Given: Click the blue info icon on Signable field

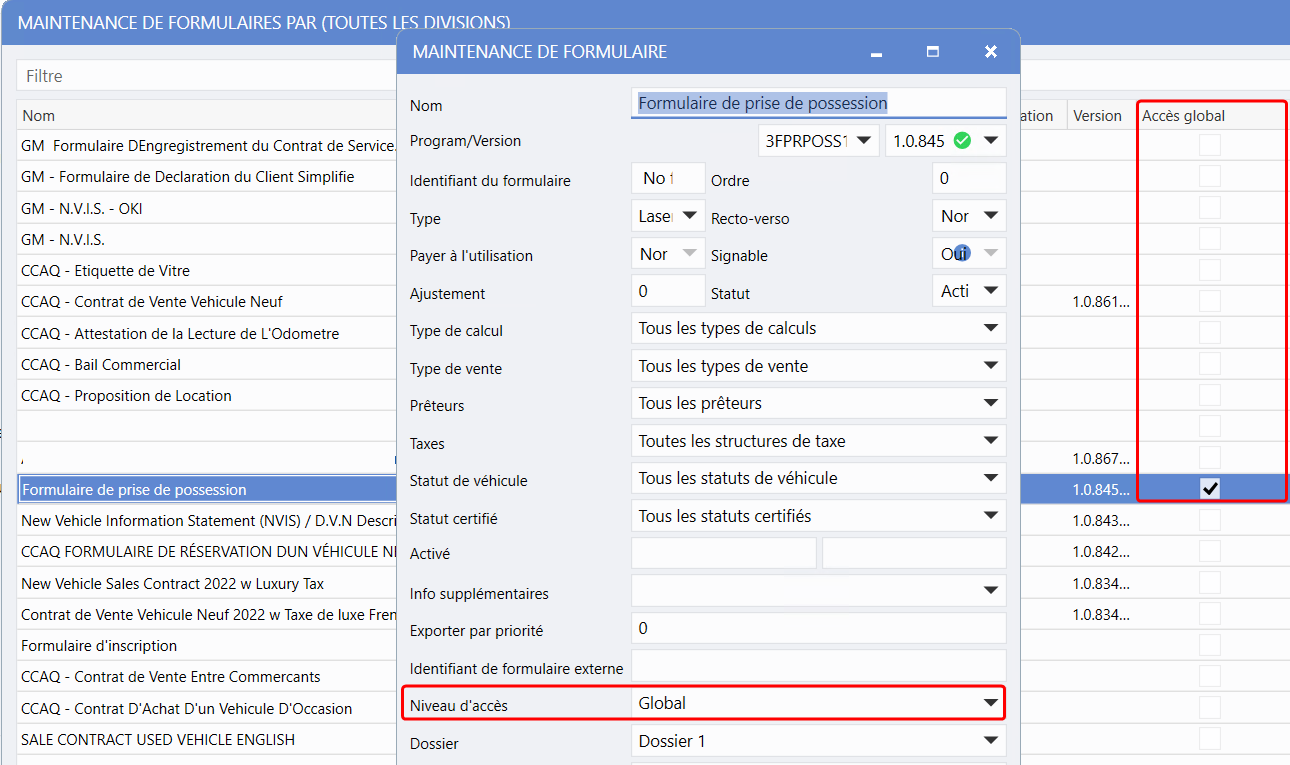Looking at the screenshot, I should coord(963,252).
